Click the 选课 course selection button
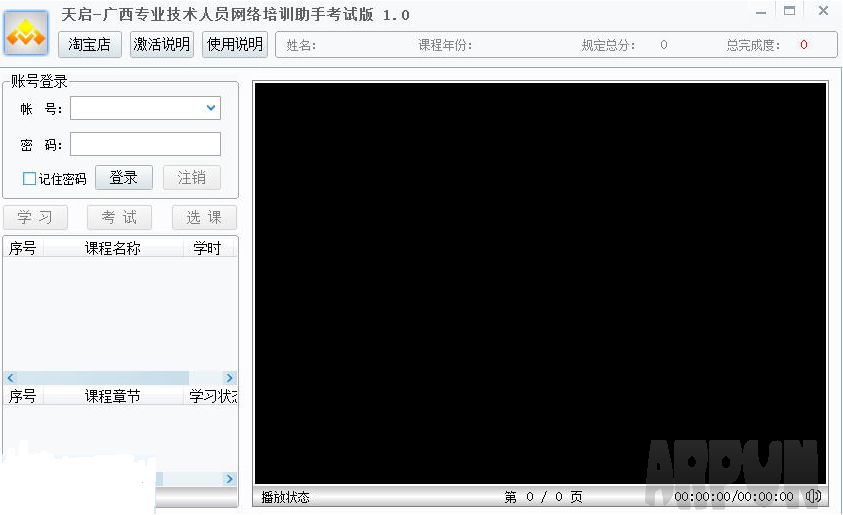 tap(204, 217)
